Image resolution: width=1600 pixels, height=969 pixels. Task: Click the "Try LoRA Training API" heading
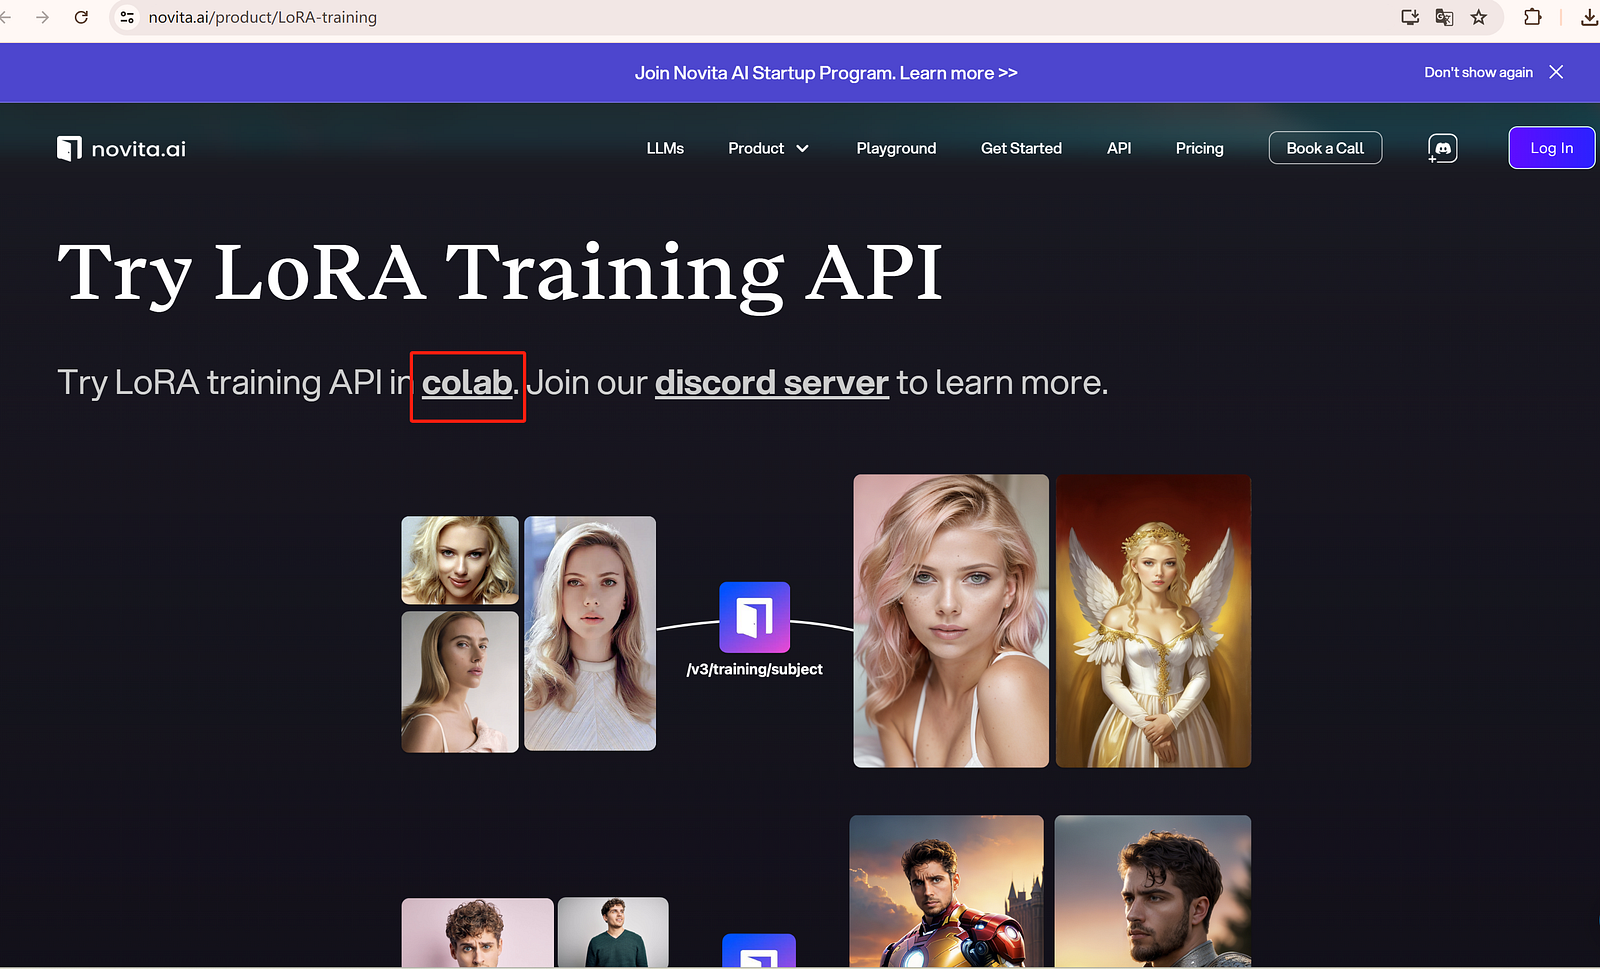[500, 273]
